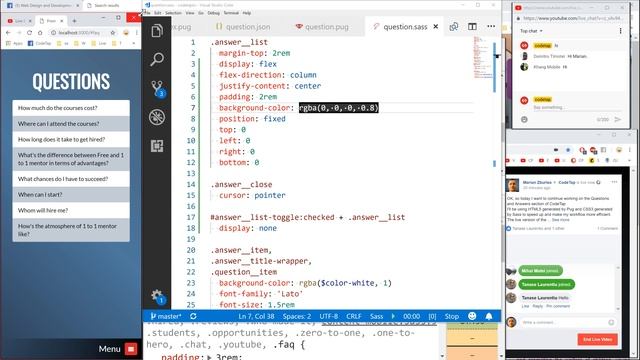Open changes icon in editor title bar
Viewport: 640px width, 360px height.
point(453,27)
